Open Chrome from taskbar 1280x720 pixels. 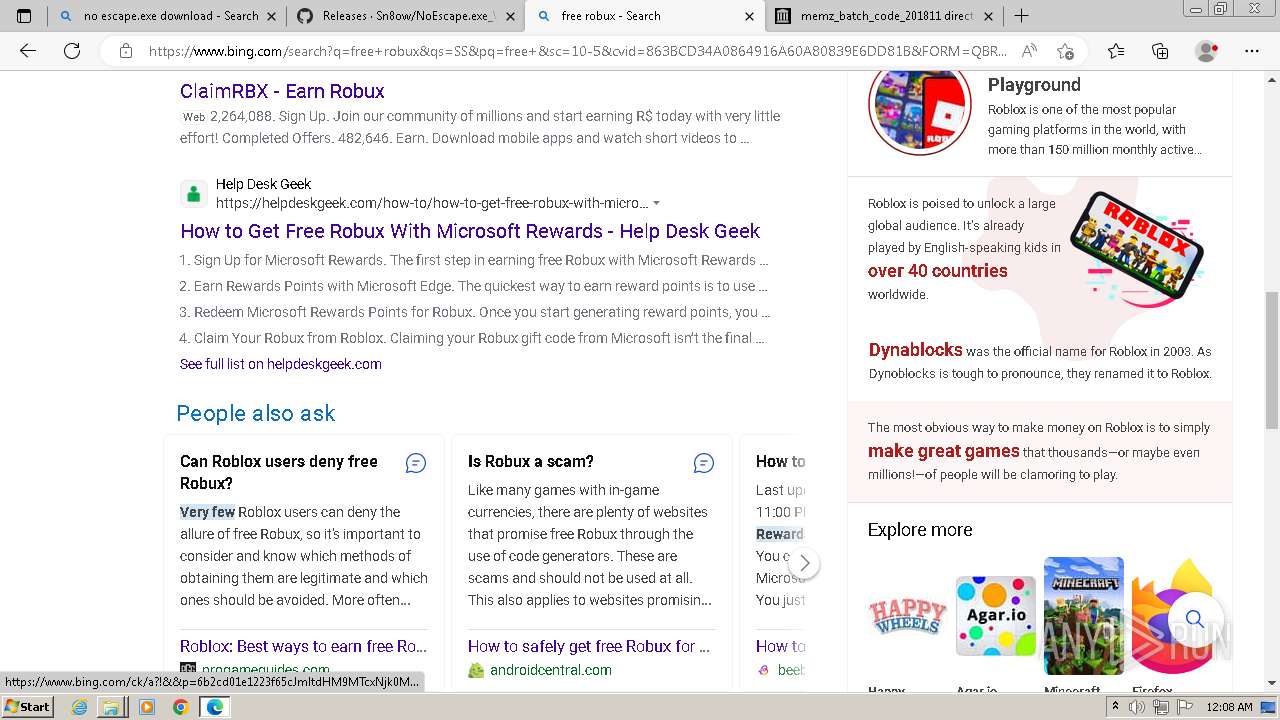tap(180, 707)
